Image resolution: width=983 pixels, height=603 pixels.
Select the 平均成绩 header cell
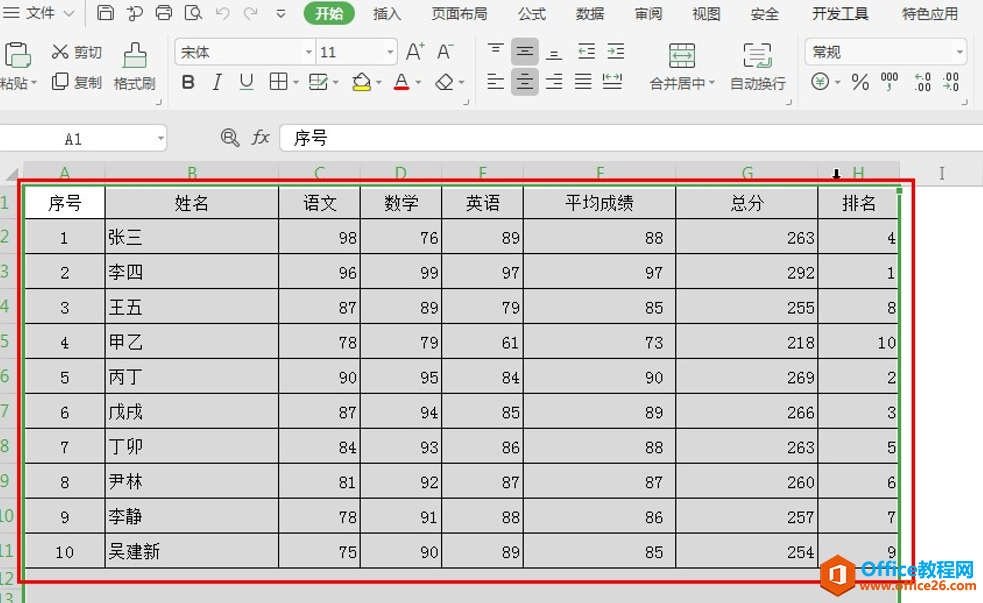(599, 202)
